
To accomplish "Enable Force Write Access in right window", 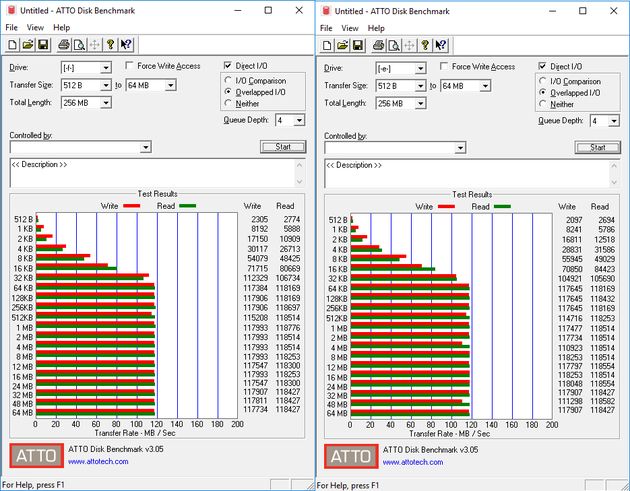I will 444,66.
